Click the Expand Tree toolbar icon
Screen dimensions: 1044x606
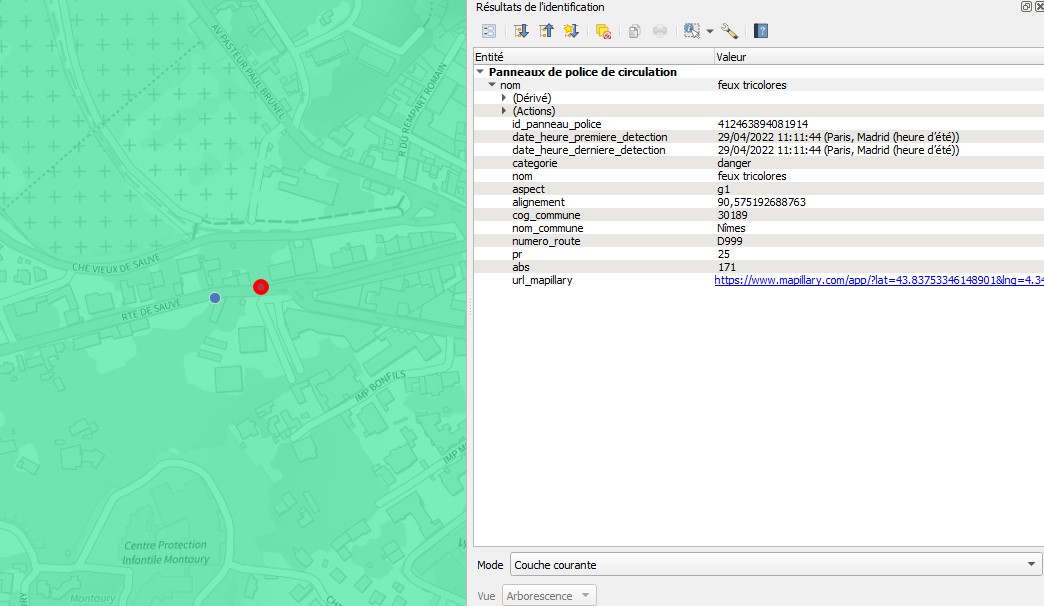(521, 31)
